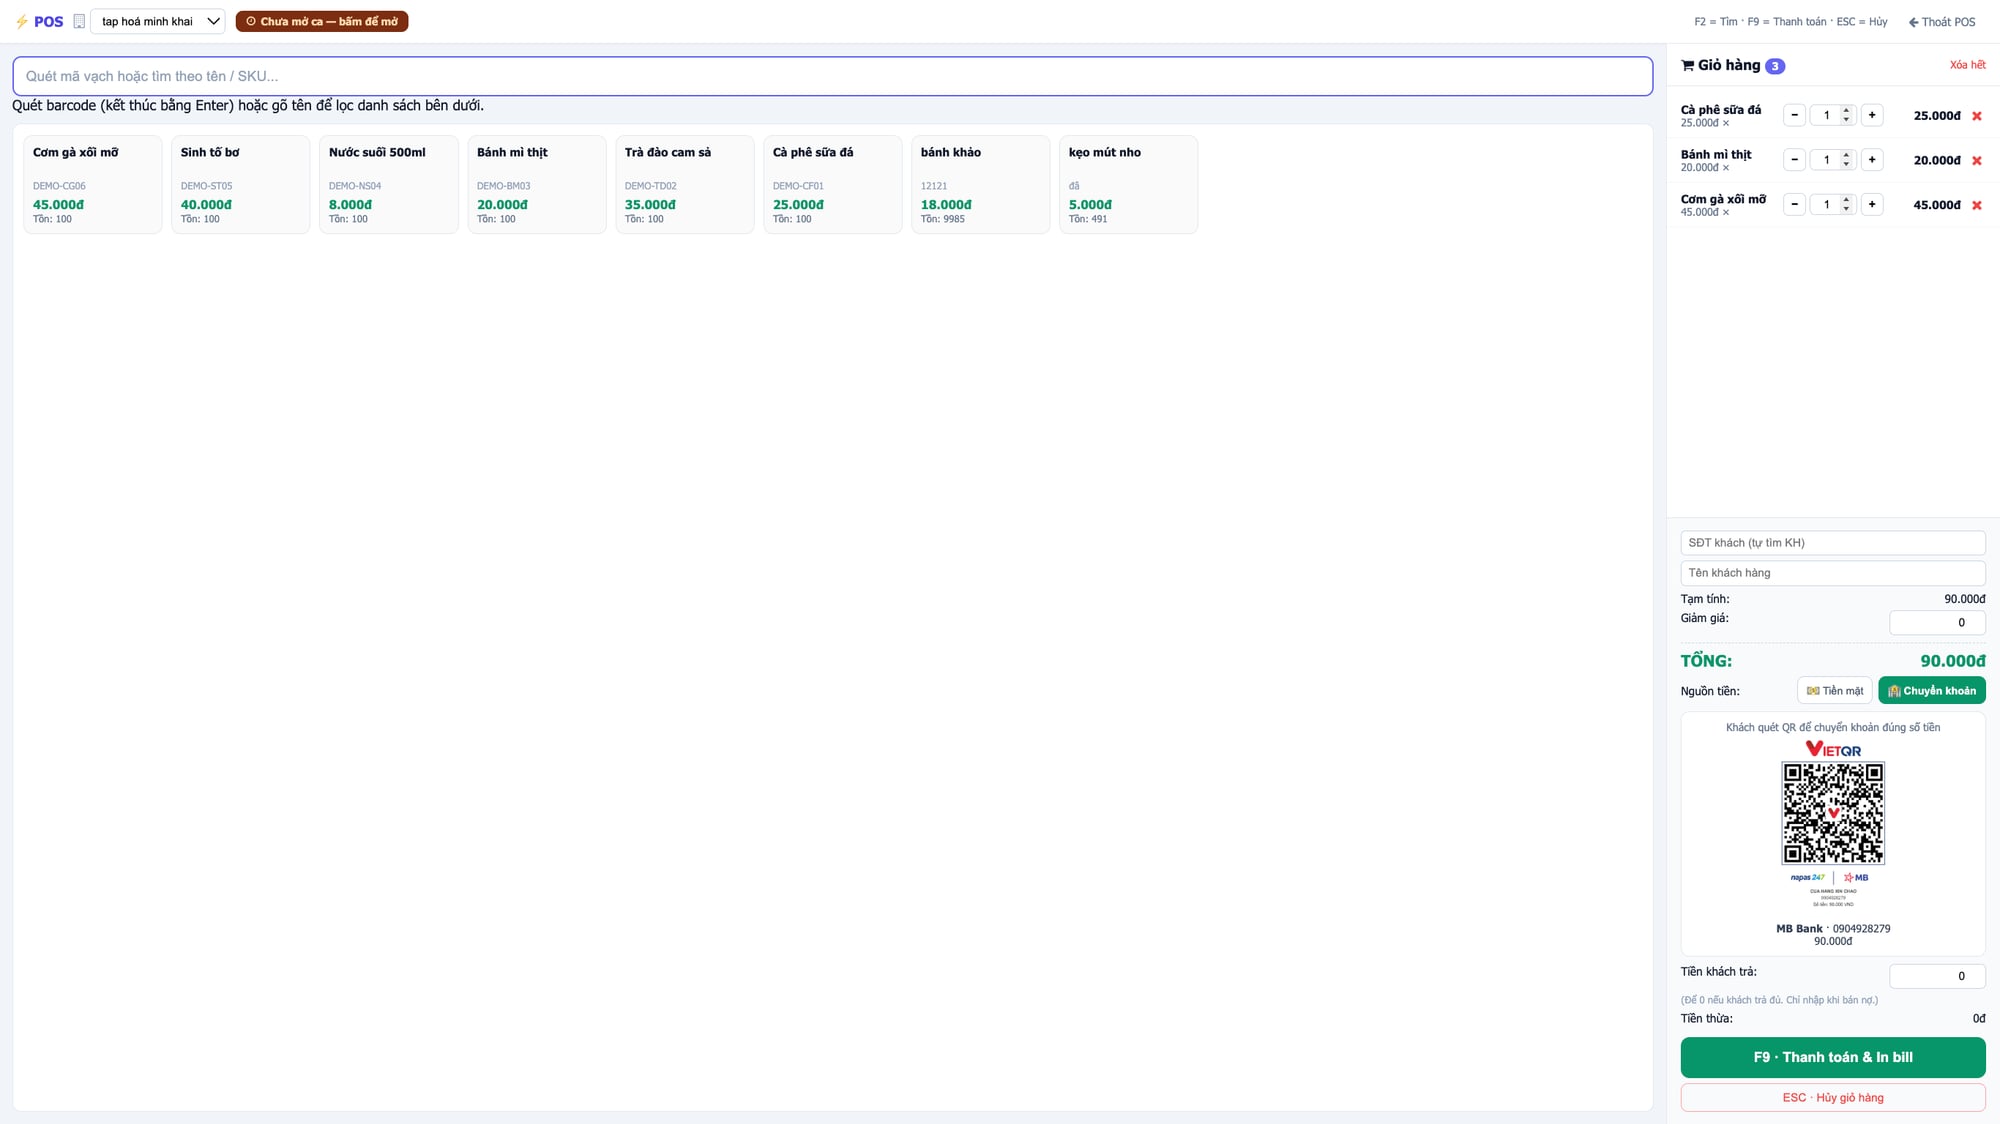
Task: Increase quantity of Bánh mì thịt in cart
Action: click(x=1872, y=160)
